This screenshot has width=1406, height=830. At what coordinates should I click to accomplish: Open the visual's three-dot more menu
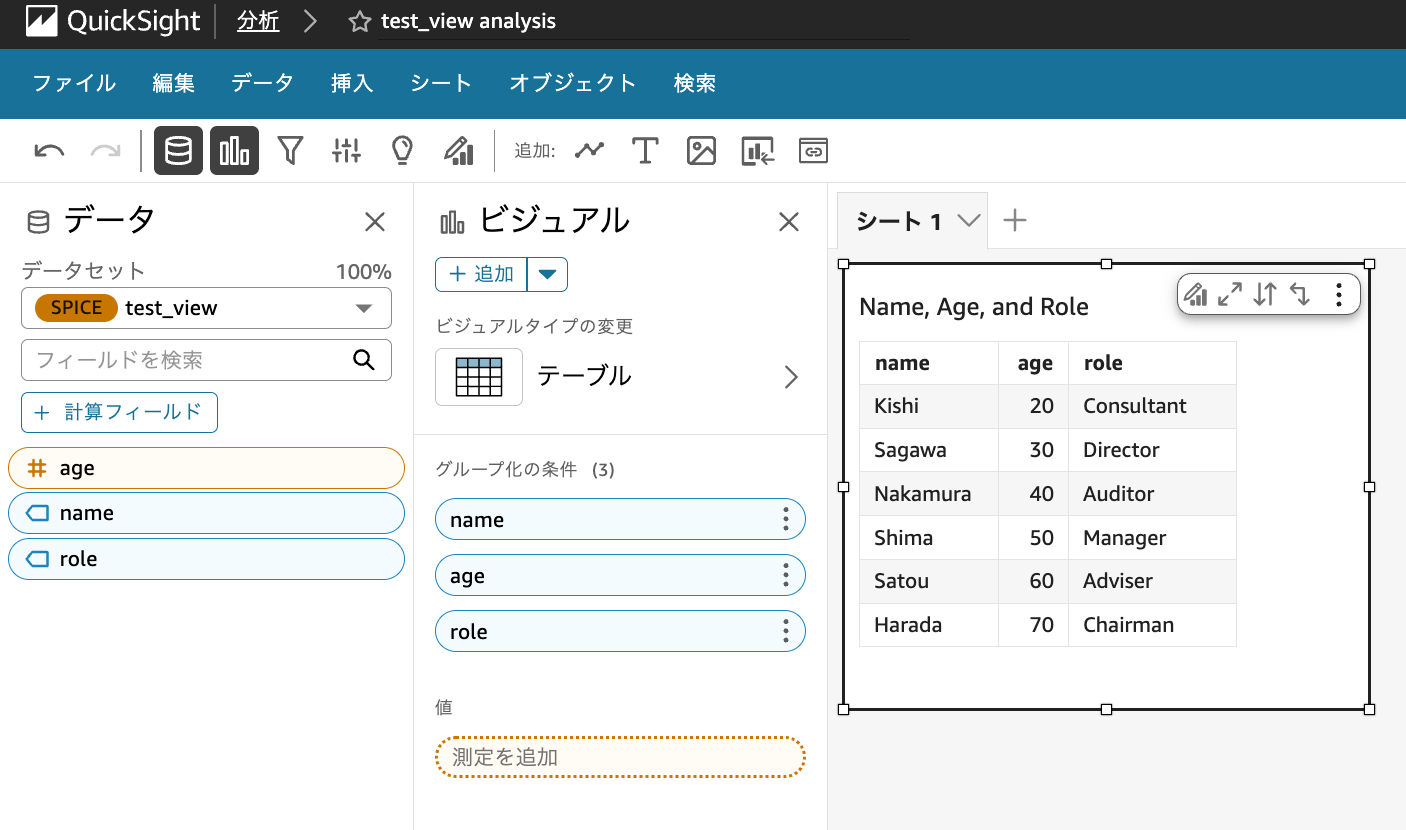tap(1339, 294)
